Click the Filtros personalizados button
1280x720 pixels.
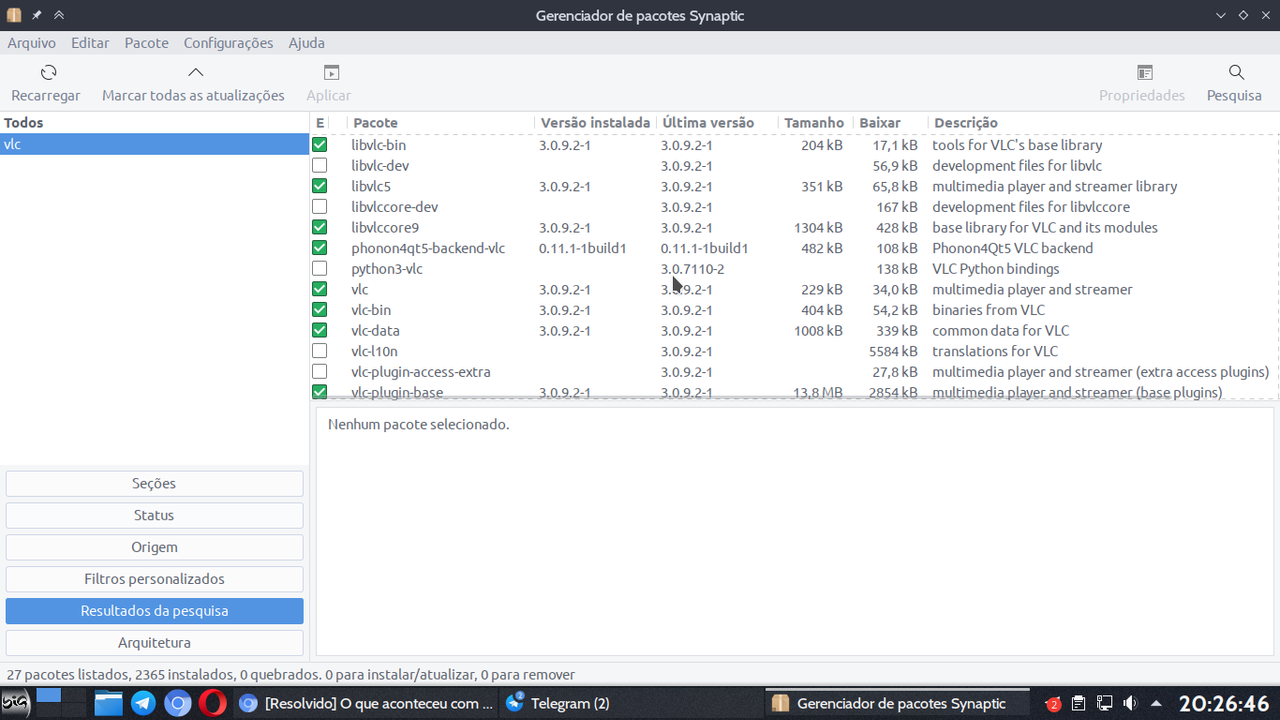154,579
